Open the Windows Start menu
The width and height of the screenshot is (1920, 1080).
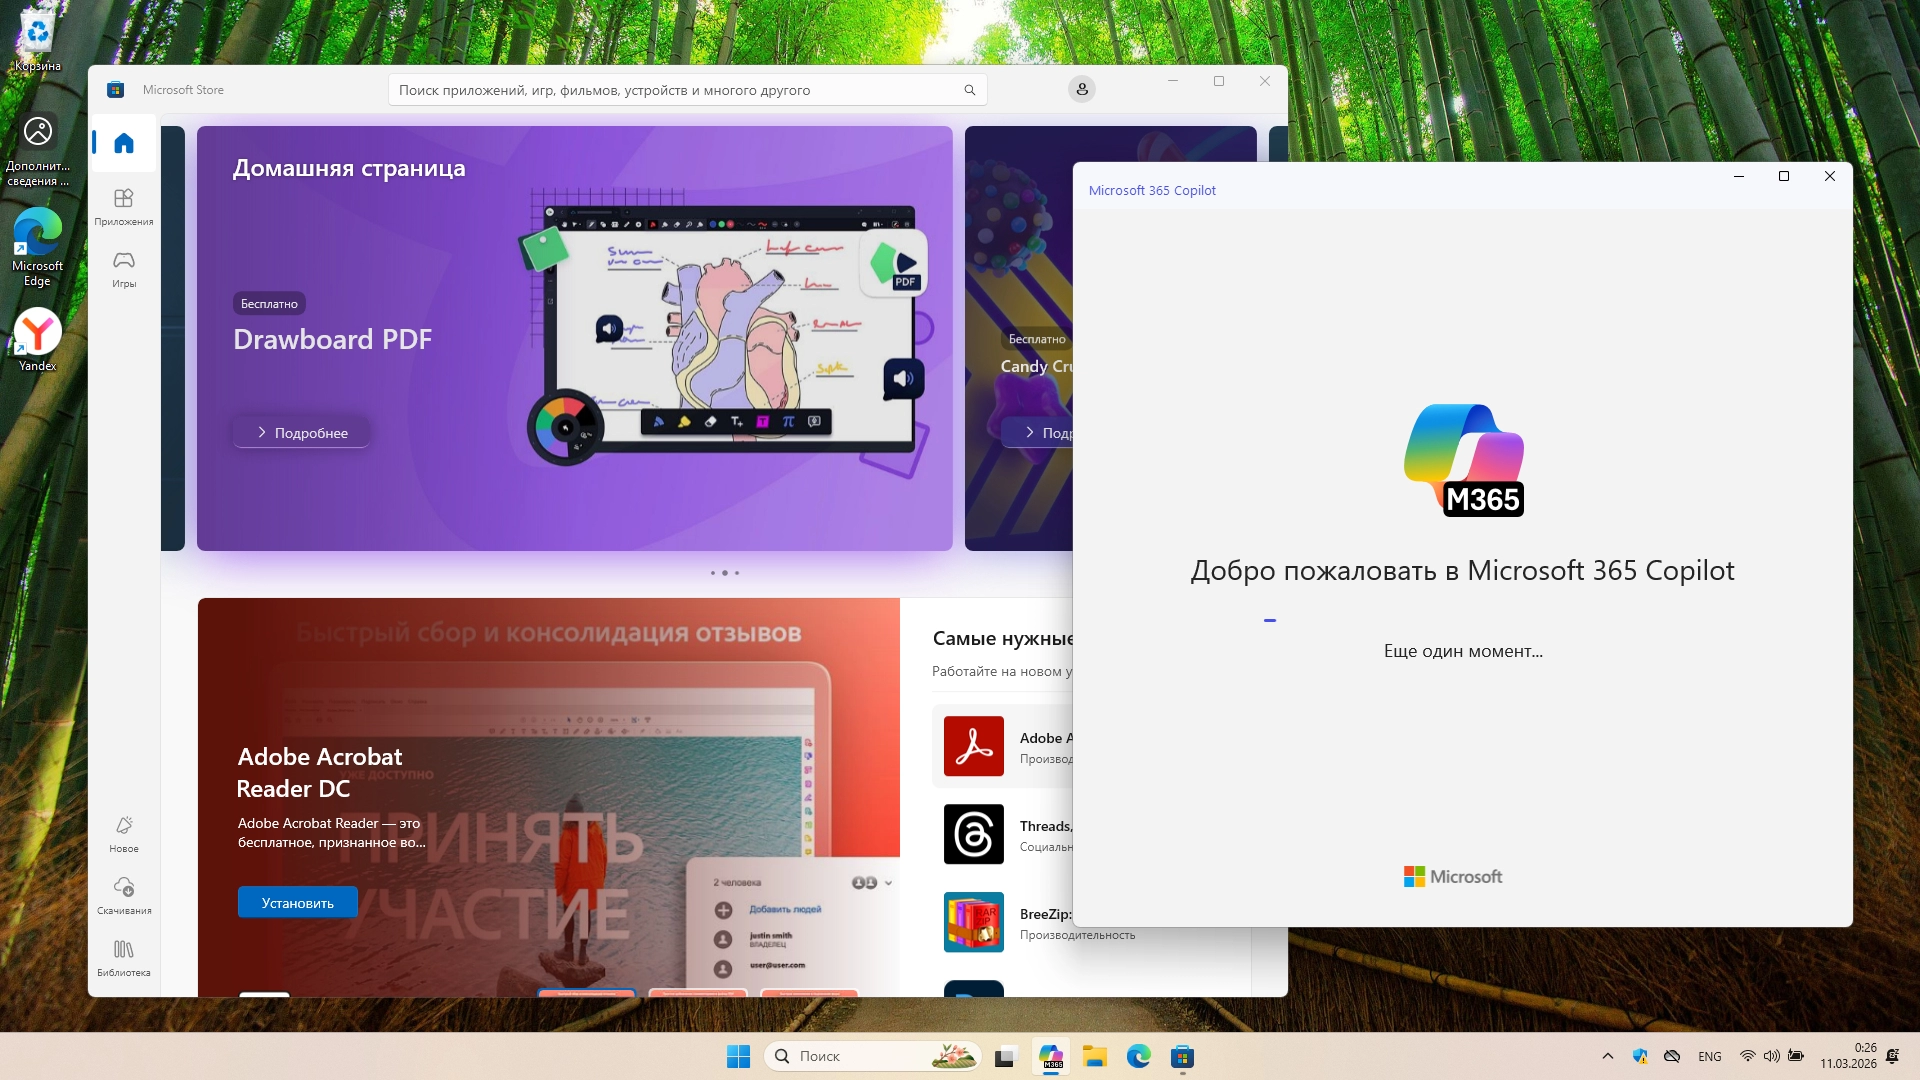(x=738, y=1056)
